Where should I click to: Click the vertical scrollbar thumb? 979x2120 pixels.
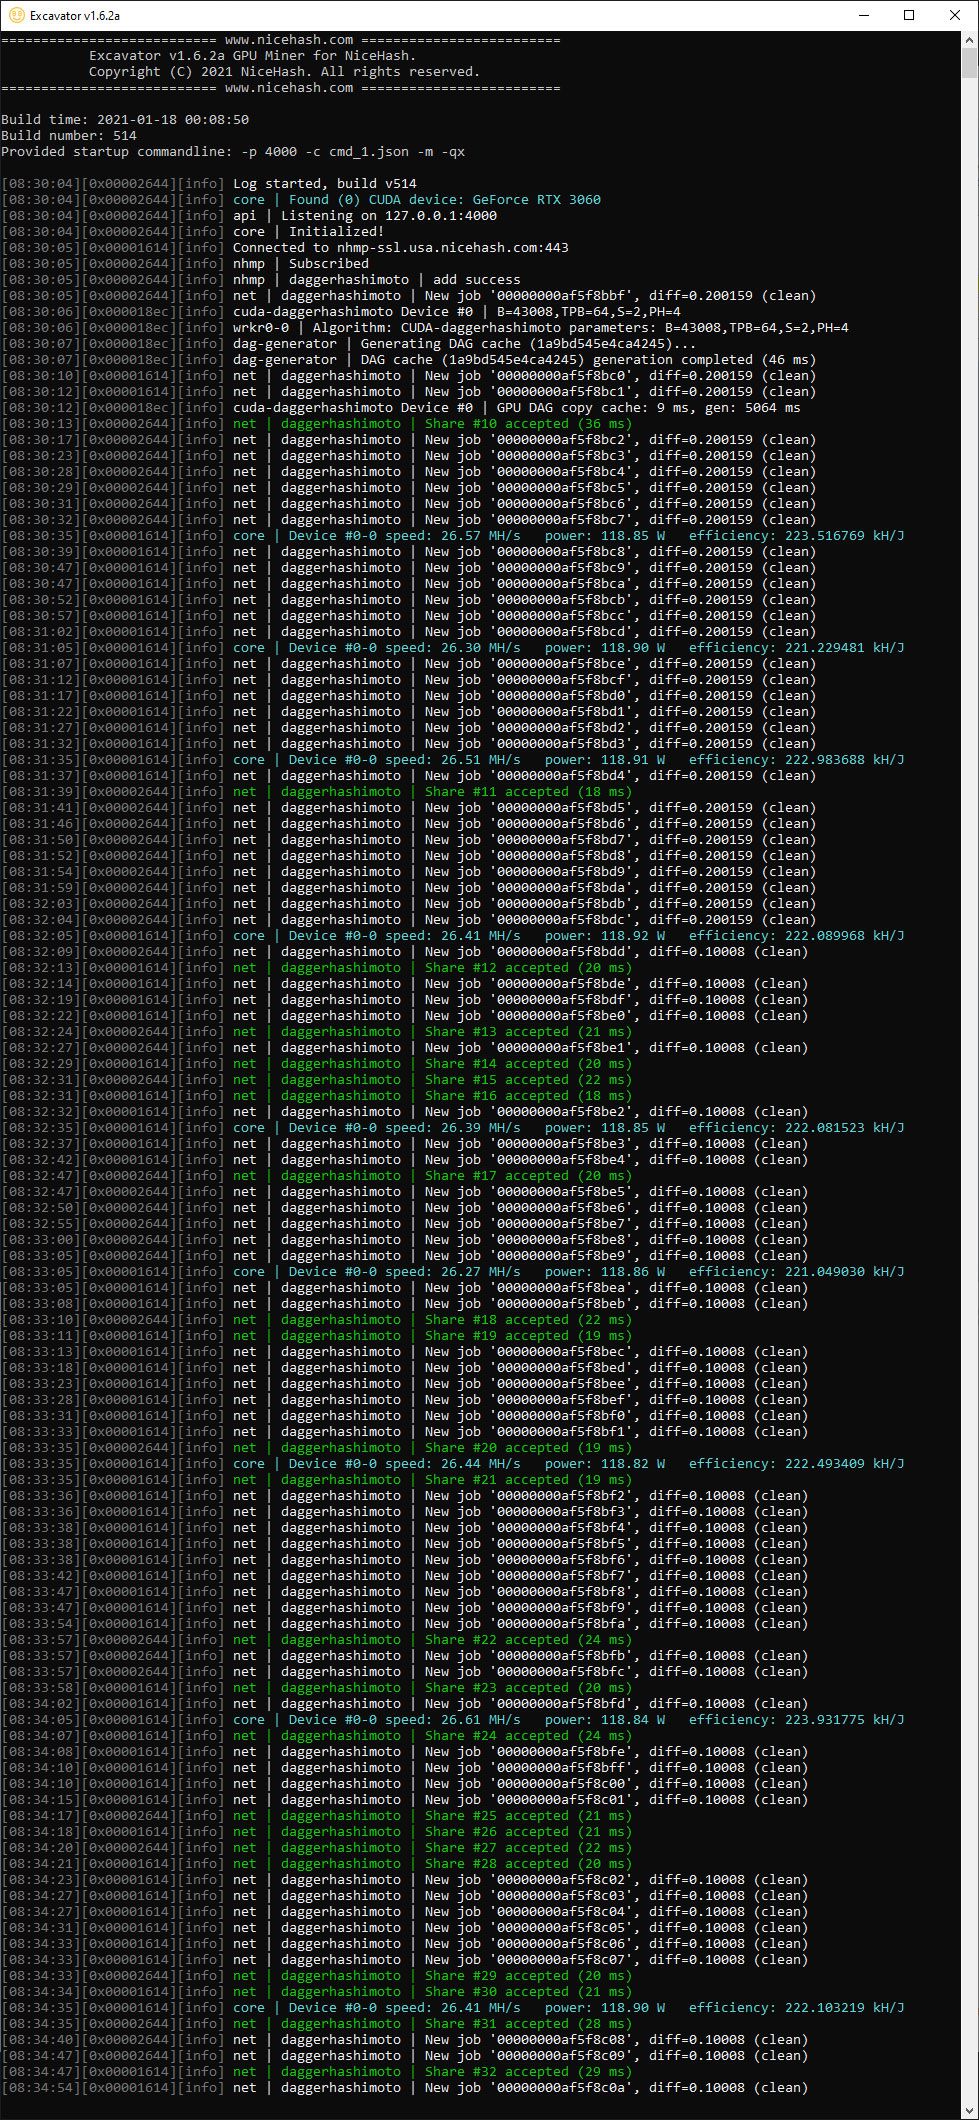point(969,62)
